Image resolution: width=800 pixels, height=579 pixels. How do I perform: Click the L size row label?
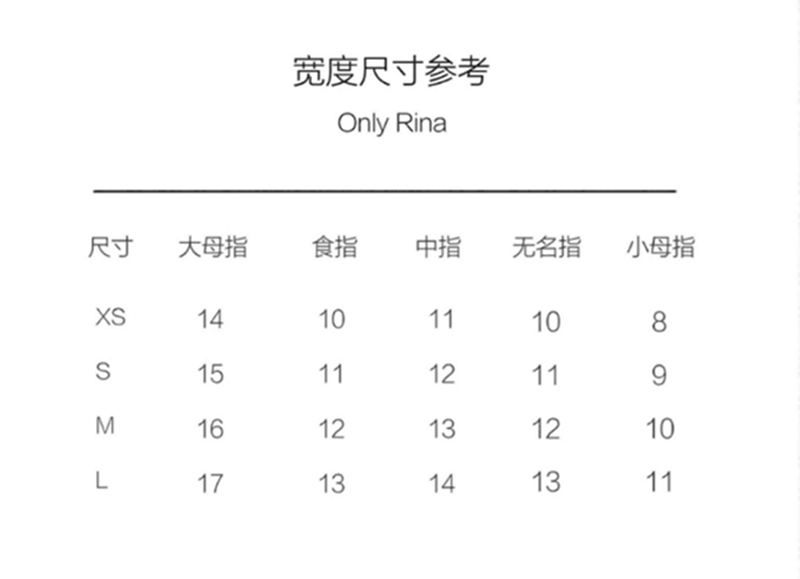(101, 480)
